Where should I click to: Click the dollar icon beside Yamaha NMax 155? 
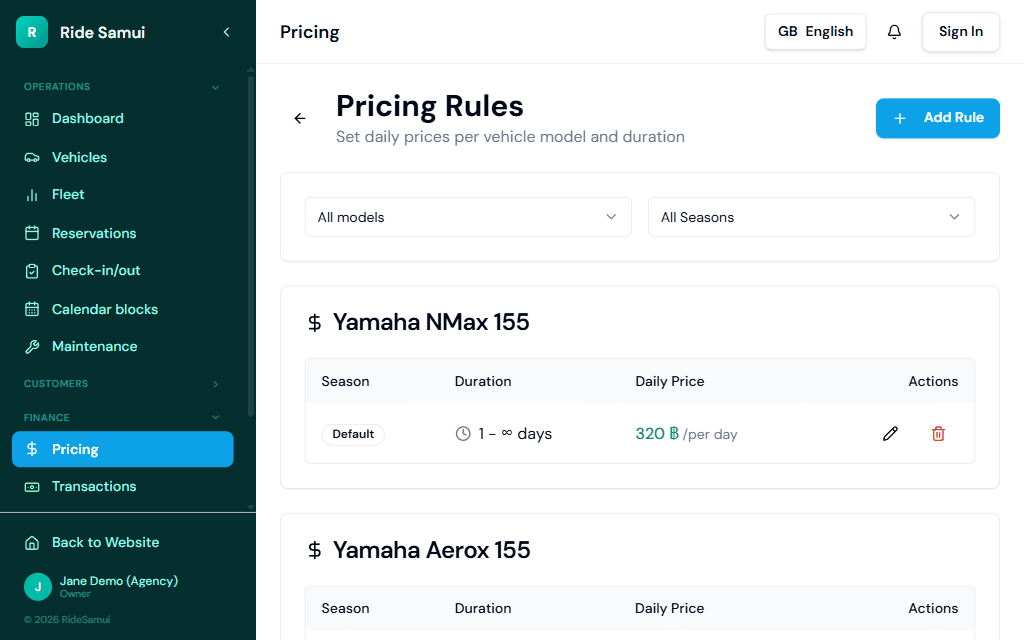[x=315, y=323]
